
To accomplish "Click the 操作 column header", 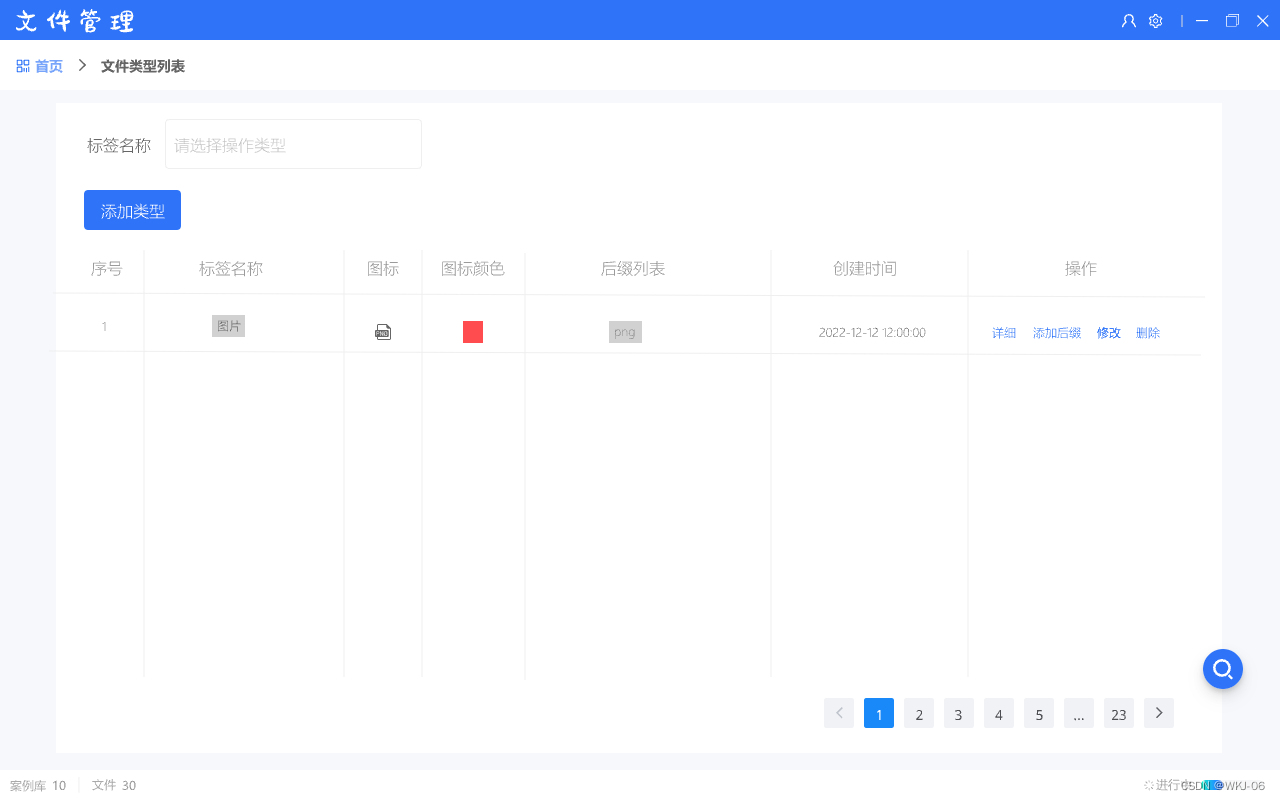I will 1081,269.
